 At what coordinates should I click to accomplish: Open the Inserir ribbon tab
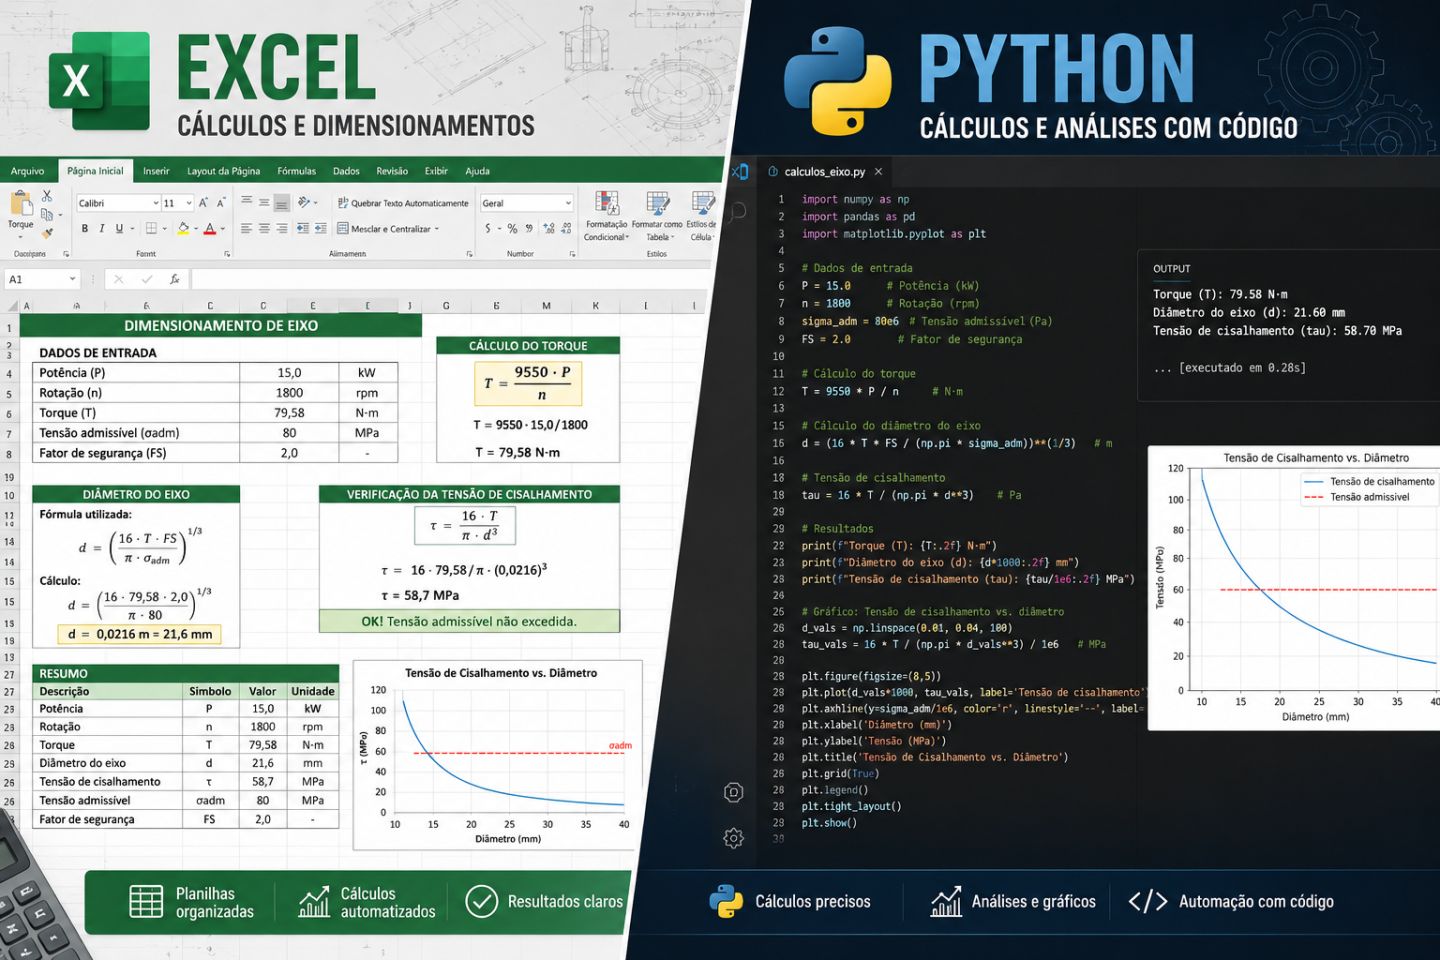[x=156, y=171]
